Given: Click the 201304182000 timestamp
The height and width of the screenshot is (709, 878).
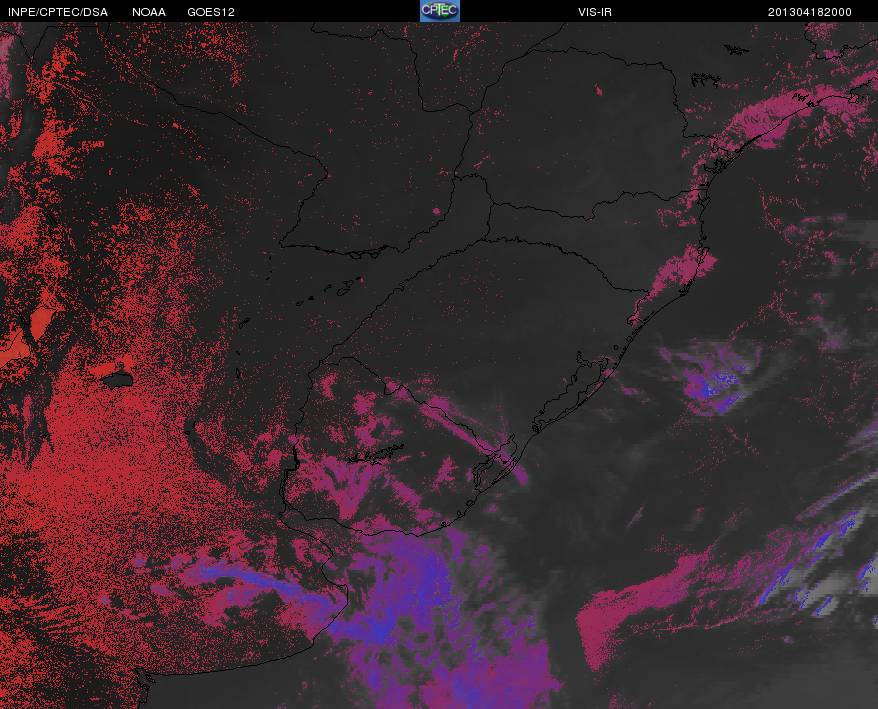Looking at the screenshot, I should pyautogui.click(x=810, y=12).
